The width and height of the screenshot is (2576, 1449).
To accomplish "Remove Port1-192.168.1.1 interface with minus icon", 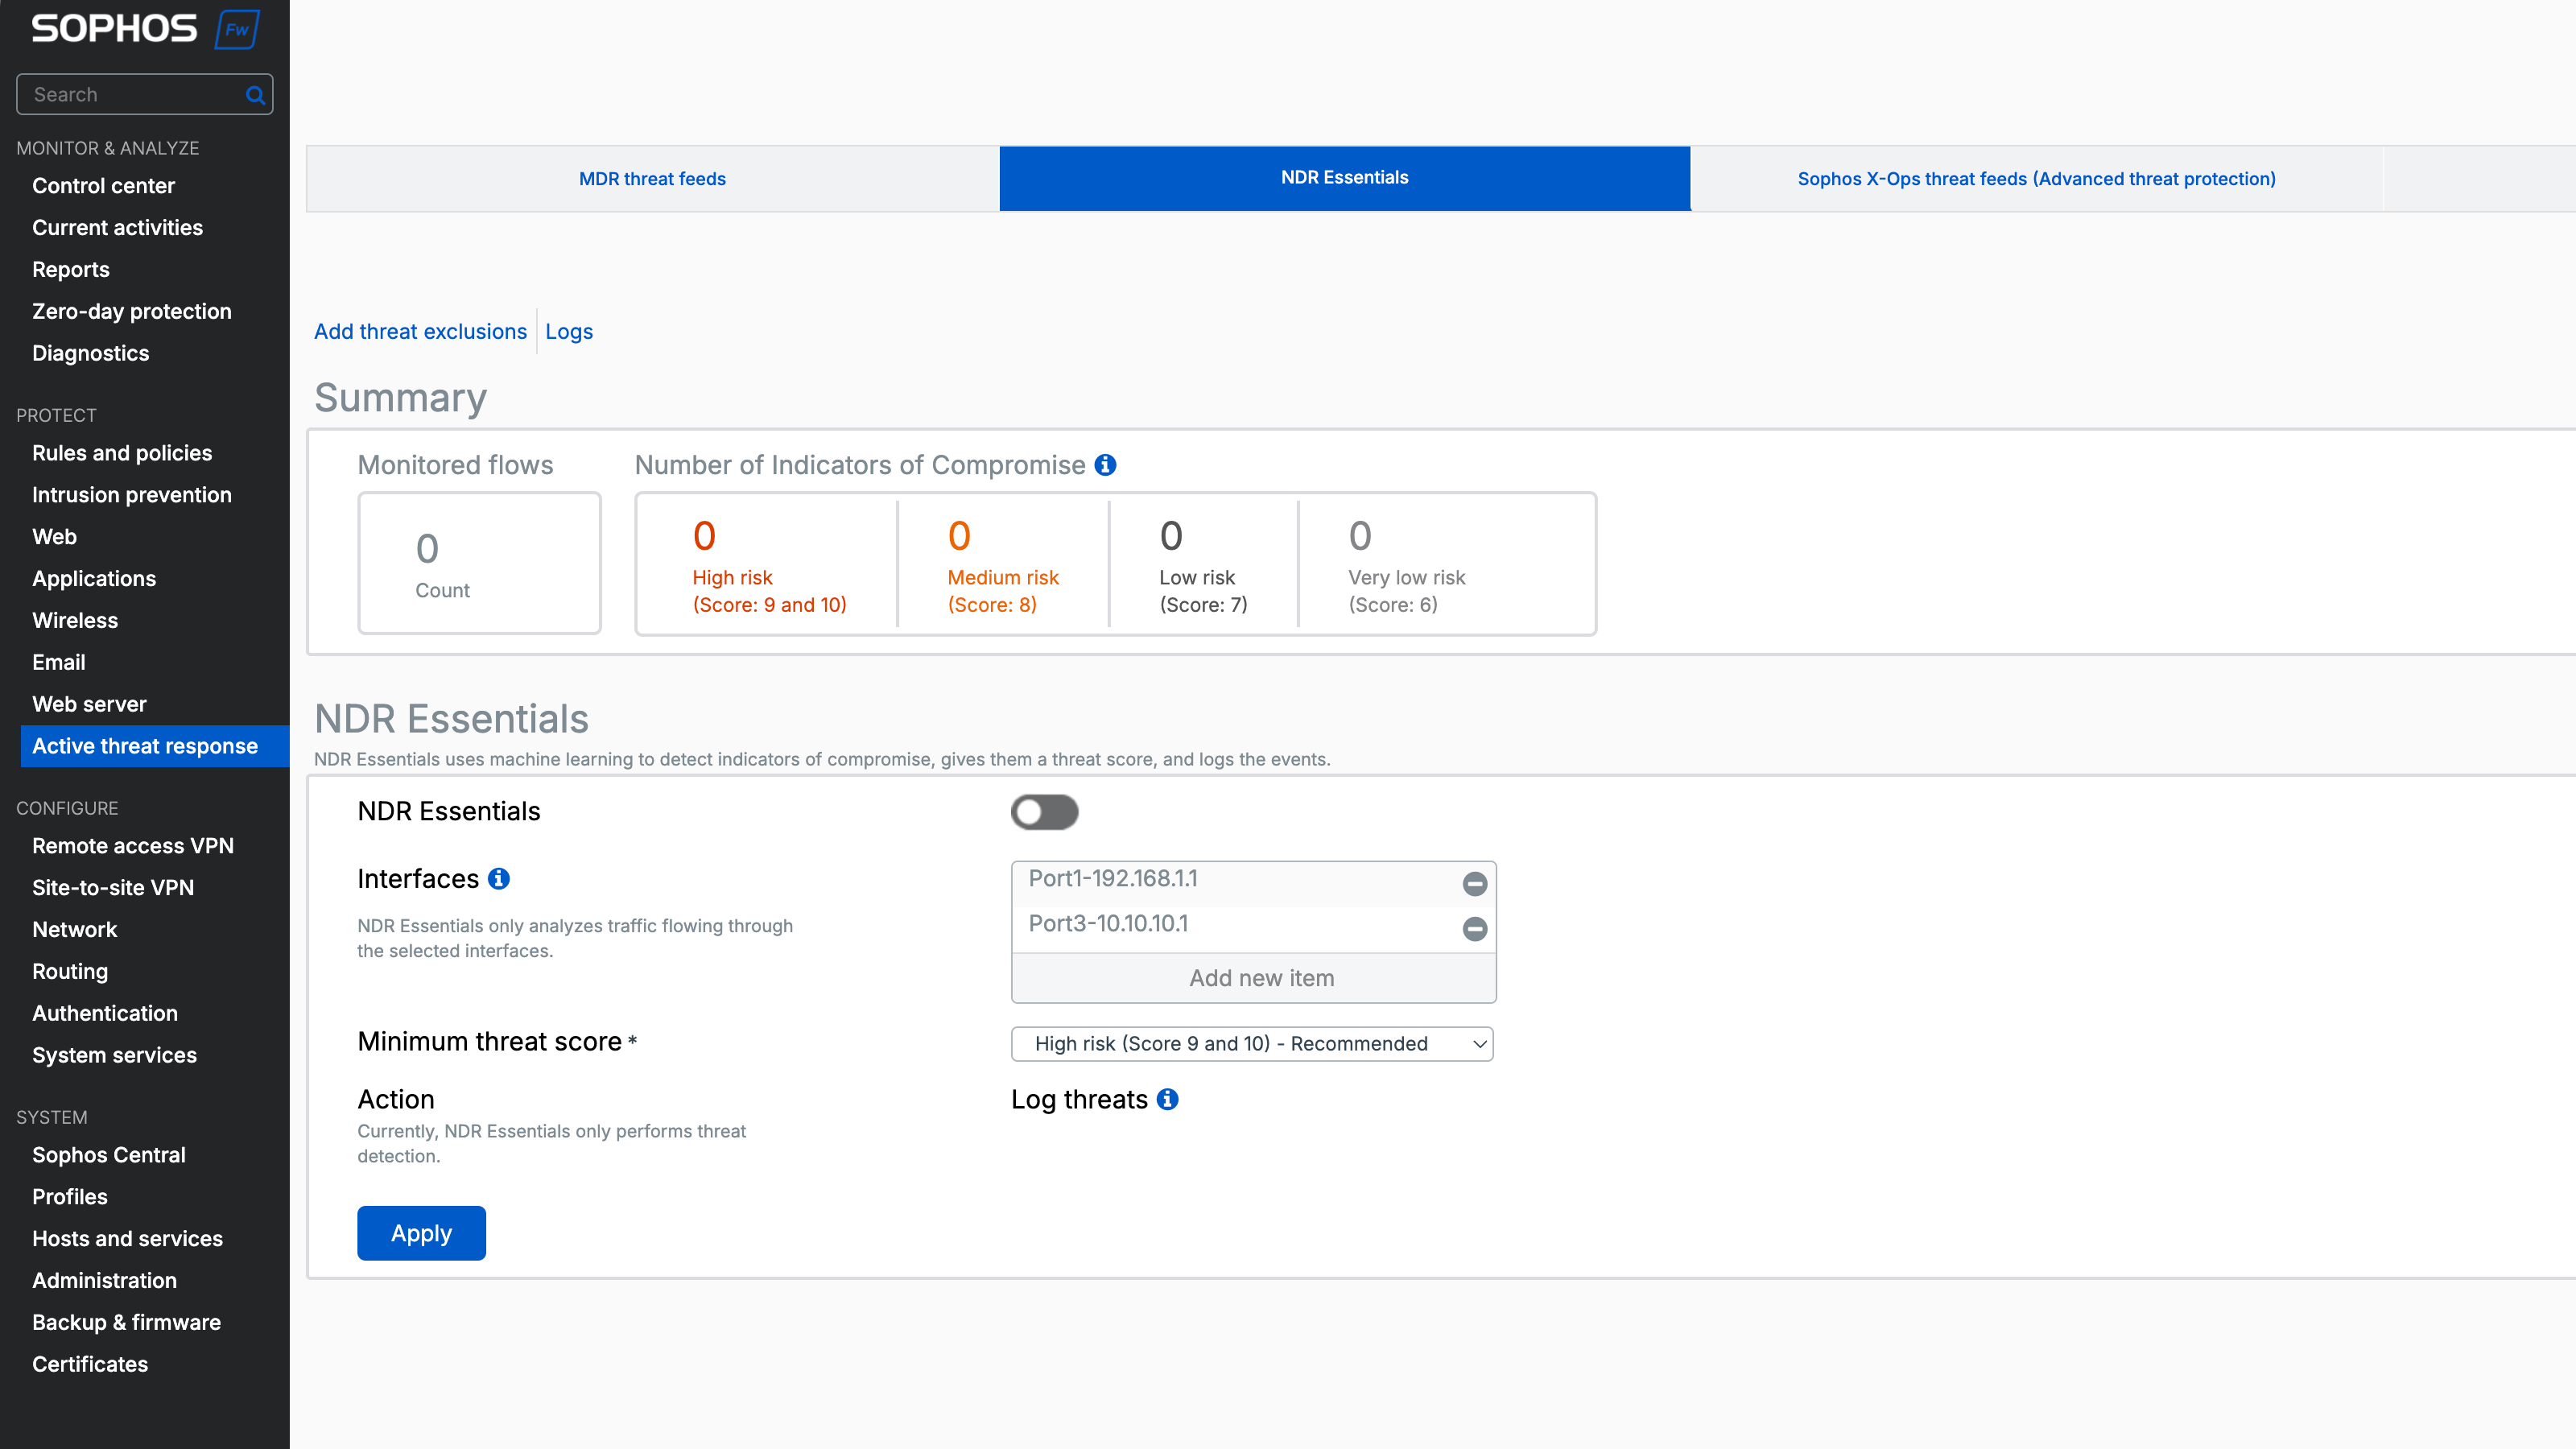I will [1474, 884].
